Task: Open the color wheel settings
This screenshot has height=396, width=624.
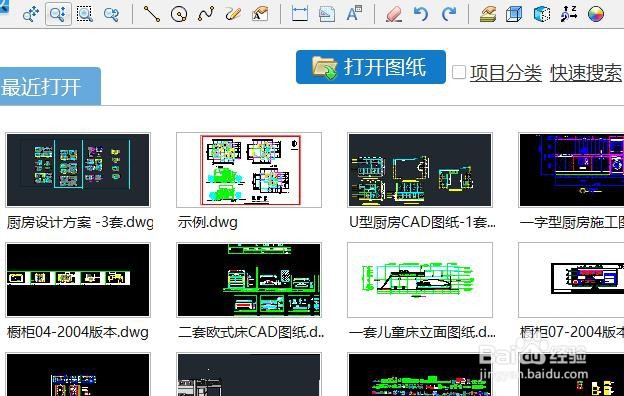Action: tap(596, 14)
